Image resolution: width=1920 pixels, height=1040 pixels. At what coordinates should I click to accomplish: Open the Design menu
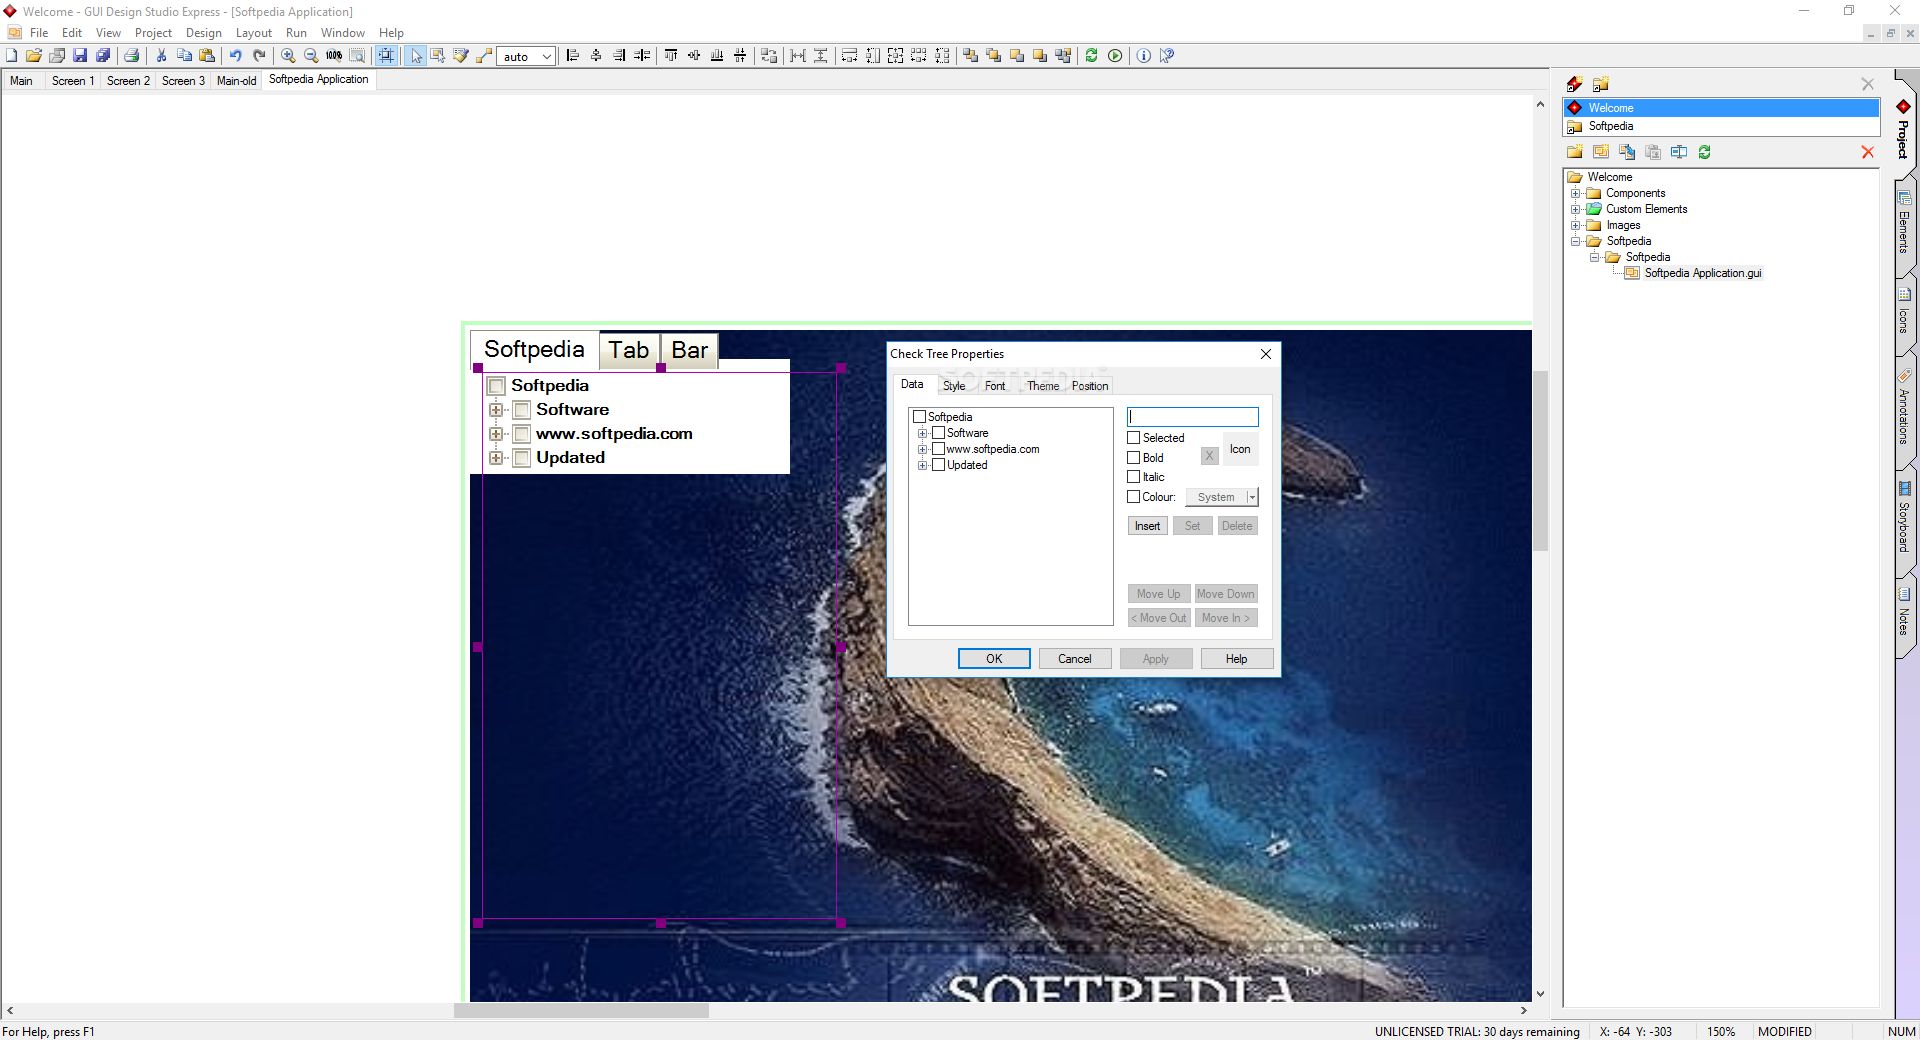204,33
